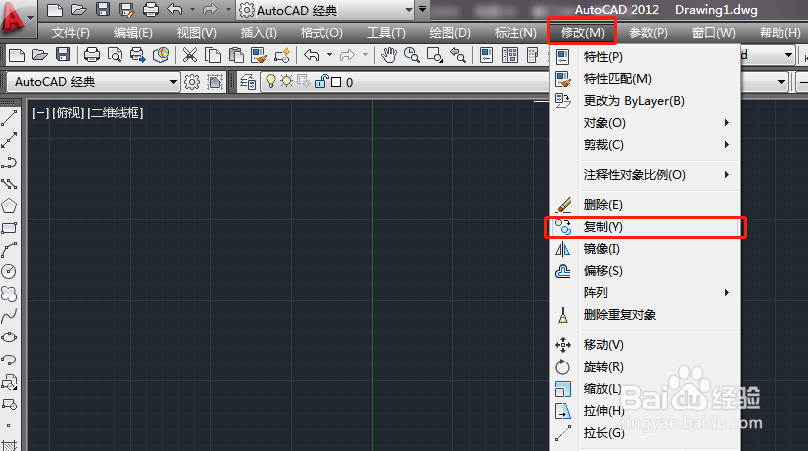Open the 绘图(D) menu
This screenshot has height=451, width=808.
pos(450,33)
